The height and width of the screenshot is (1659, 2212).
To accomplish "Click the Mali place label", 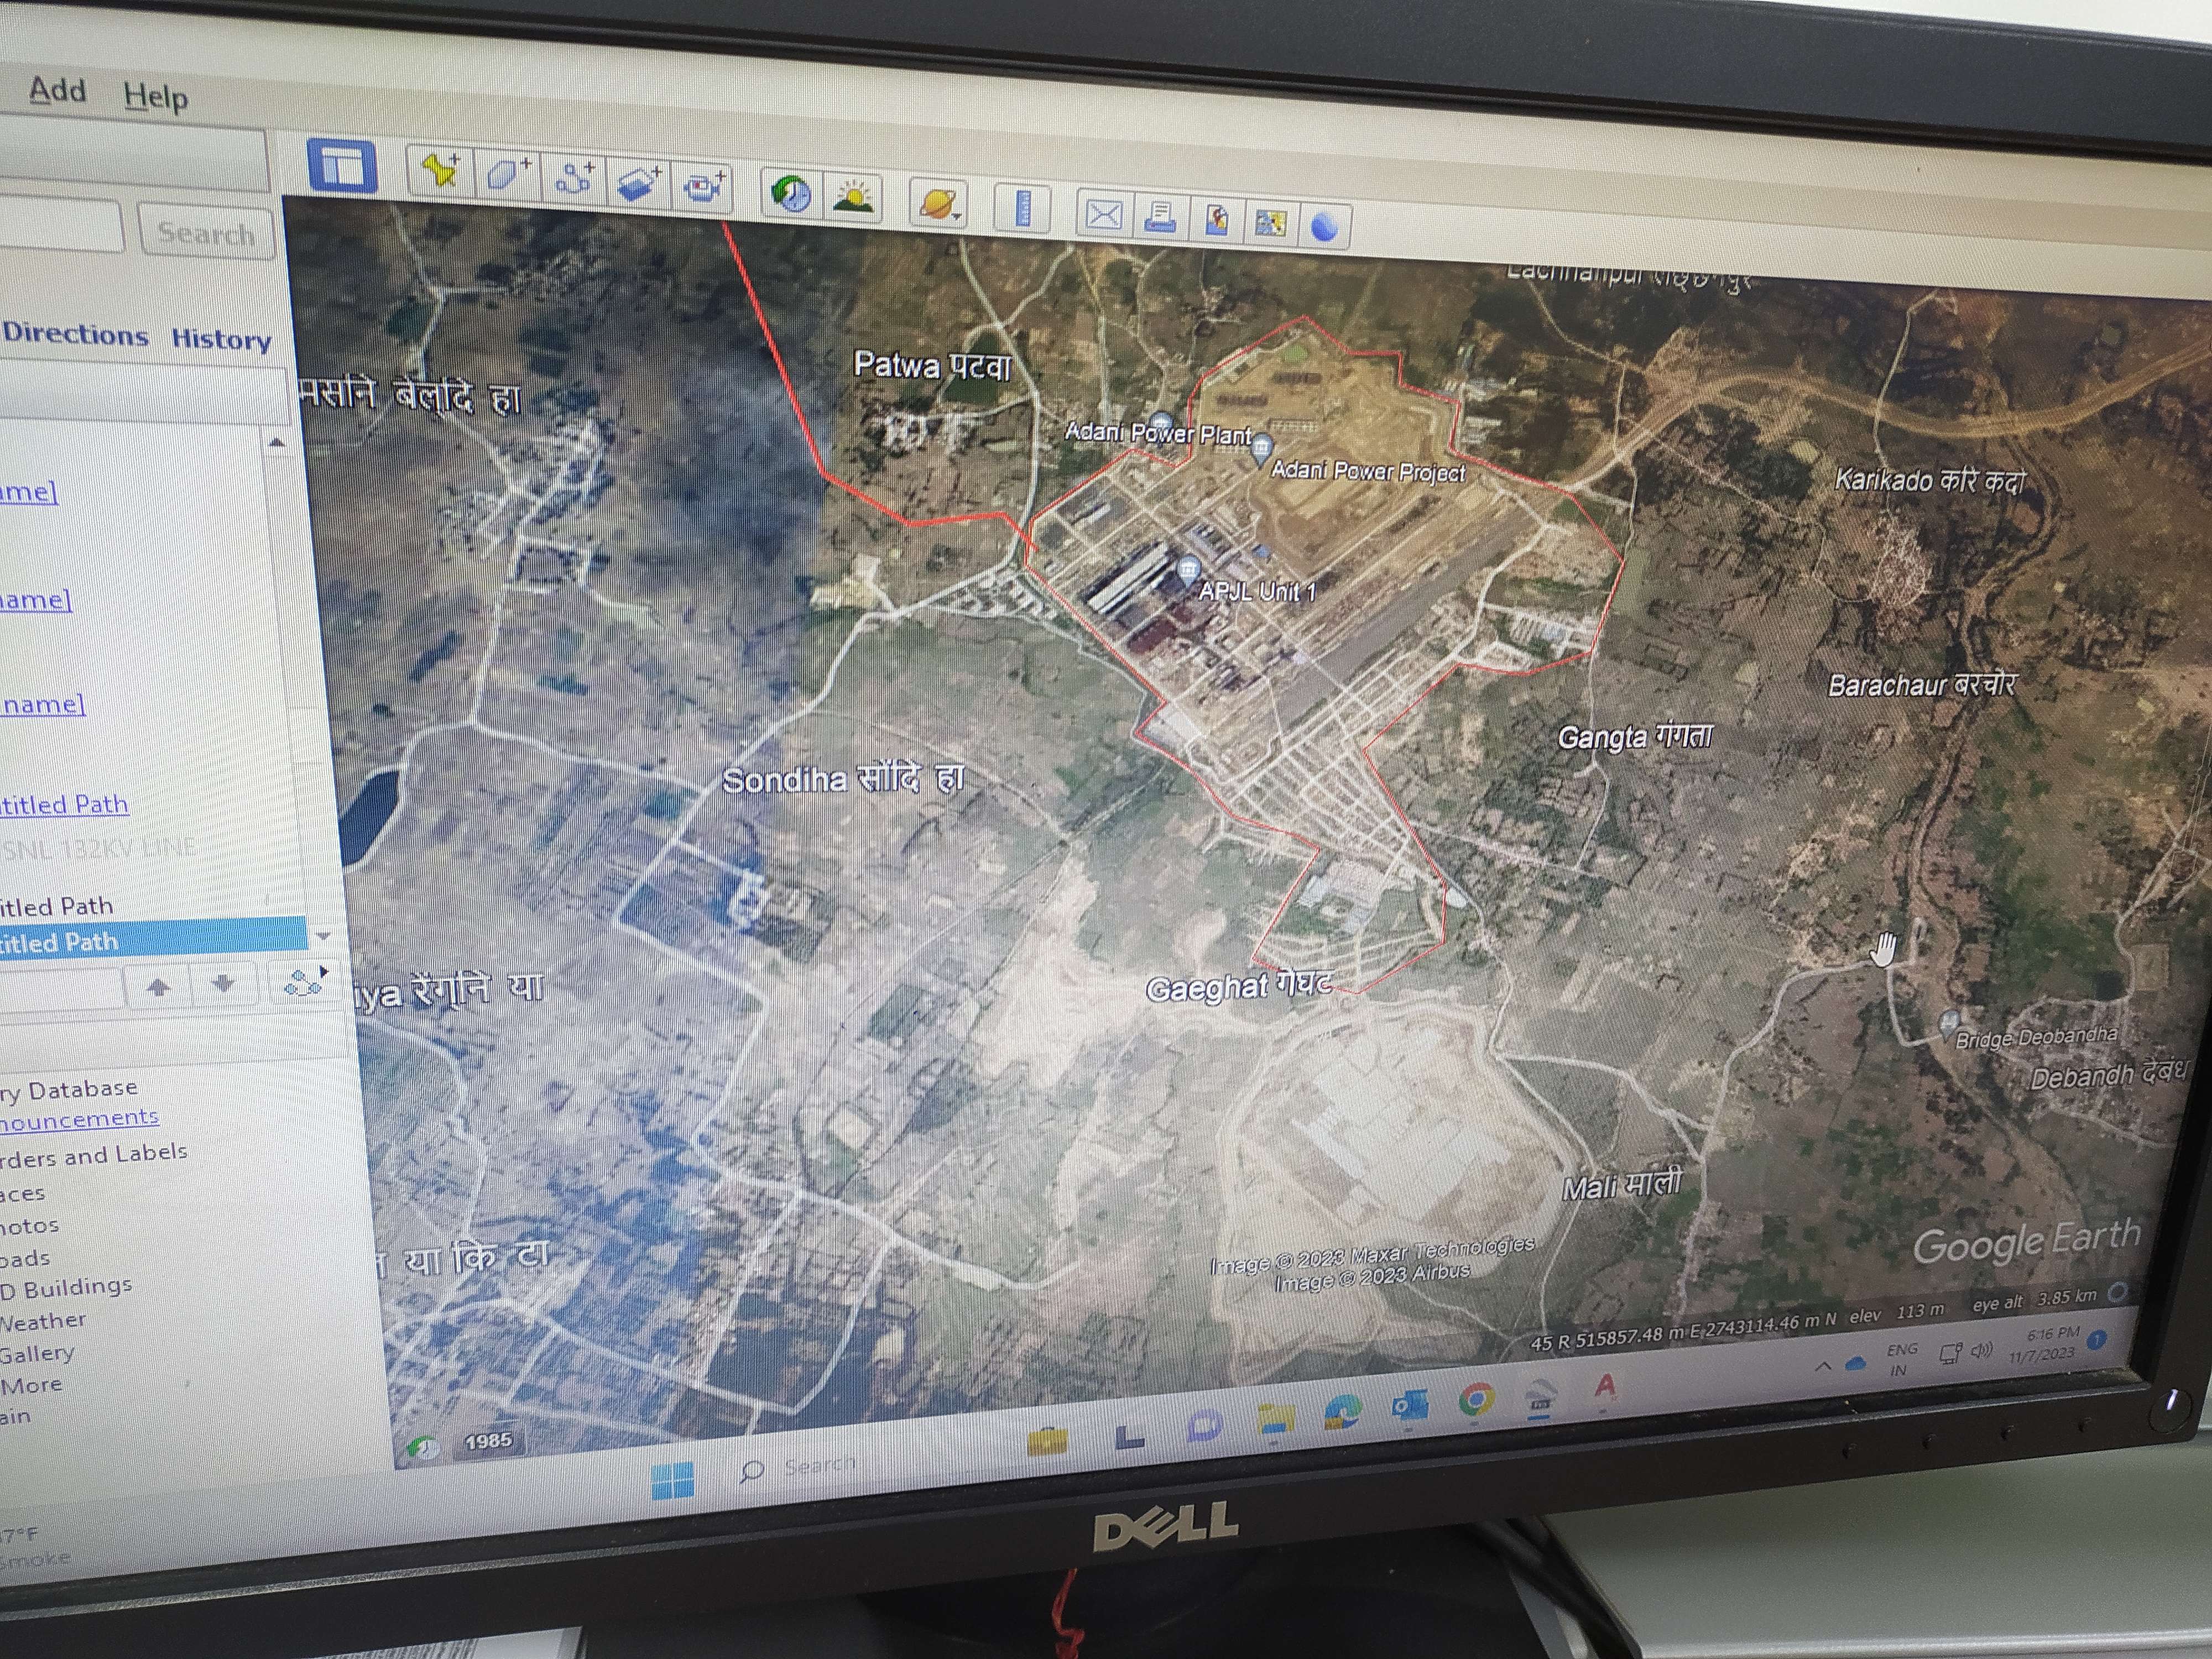I will tap(1622, 1186).
